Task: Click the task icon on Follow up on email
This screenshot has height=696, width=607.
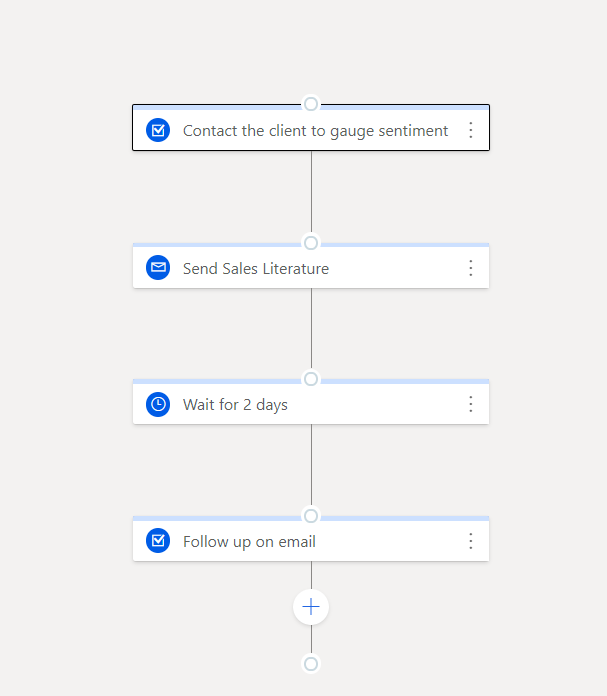Action: (x=158, y=541)
